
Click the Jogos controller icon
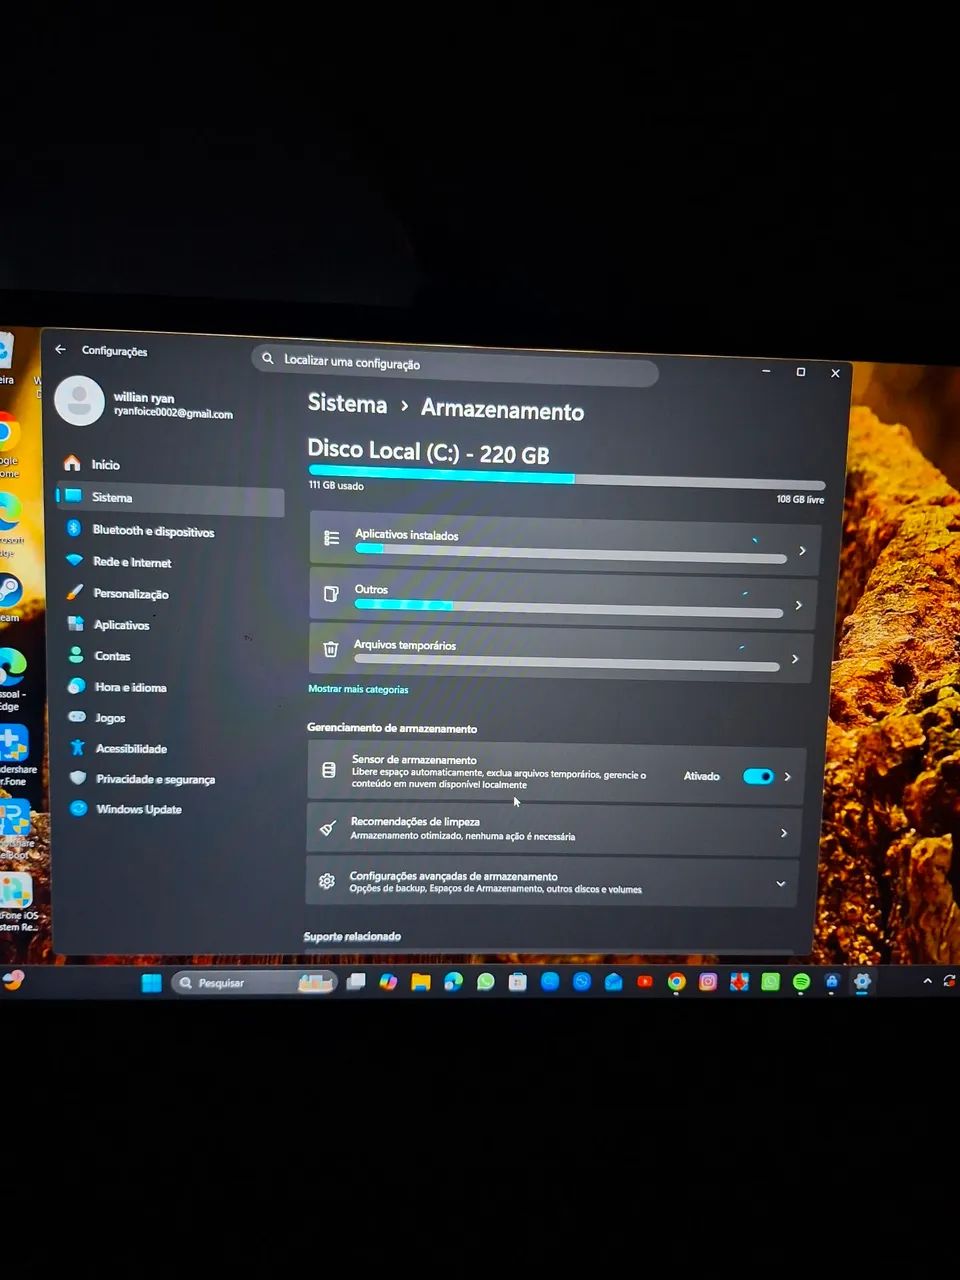(x=77, y=717)
